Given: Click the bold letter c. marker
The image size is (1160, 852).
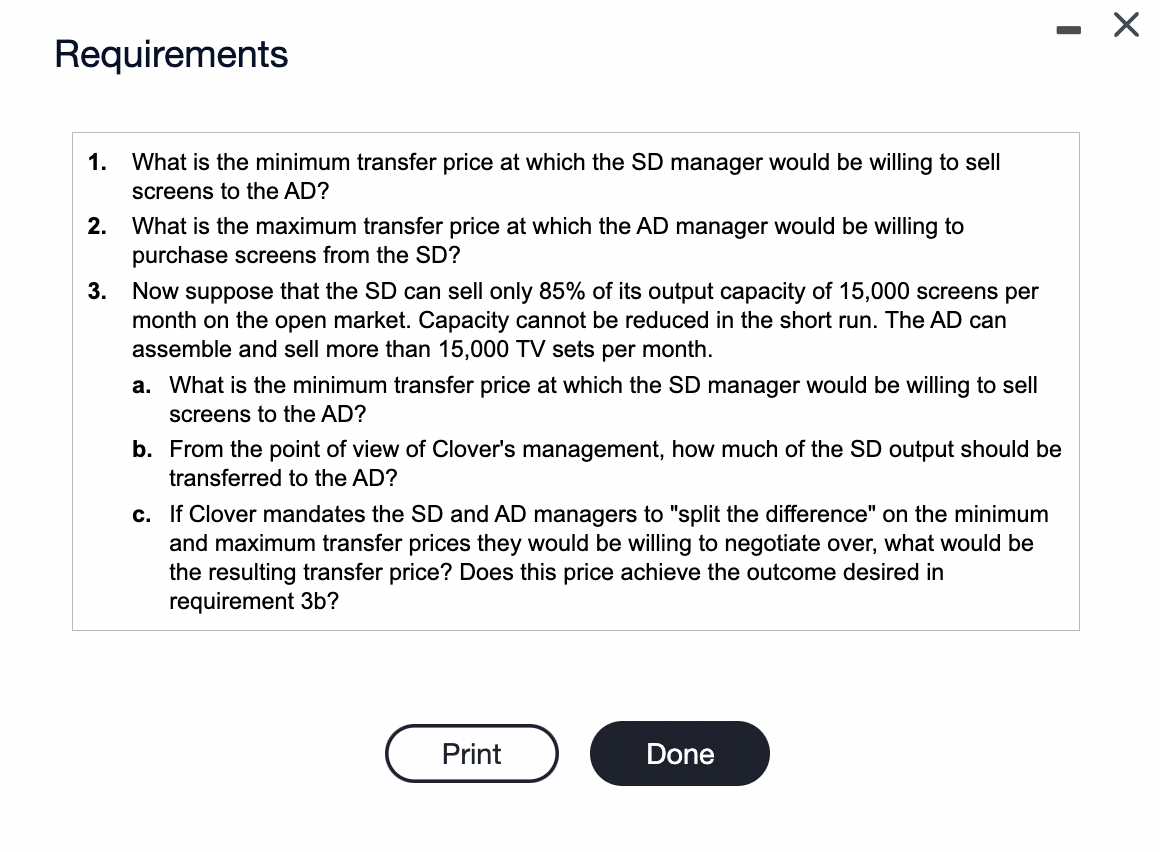Looking at the screenshot, I should [142, 515].
